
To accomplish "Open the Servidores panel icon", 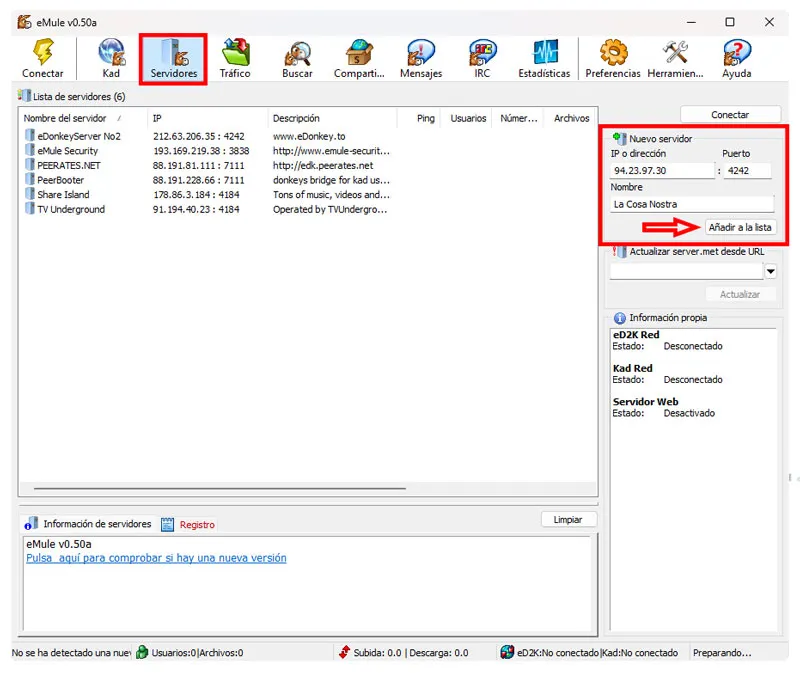I will pyautogui.click(x=172, y=57).
